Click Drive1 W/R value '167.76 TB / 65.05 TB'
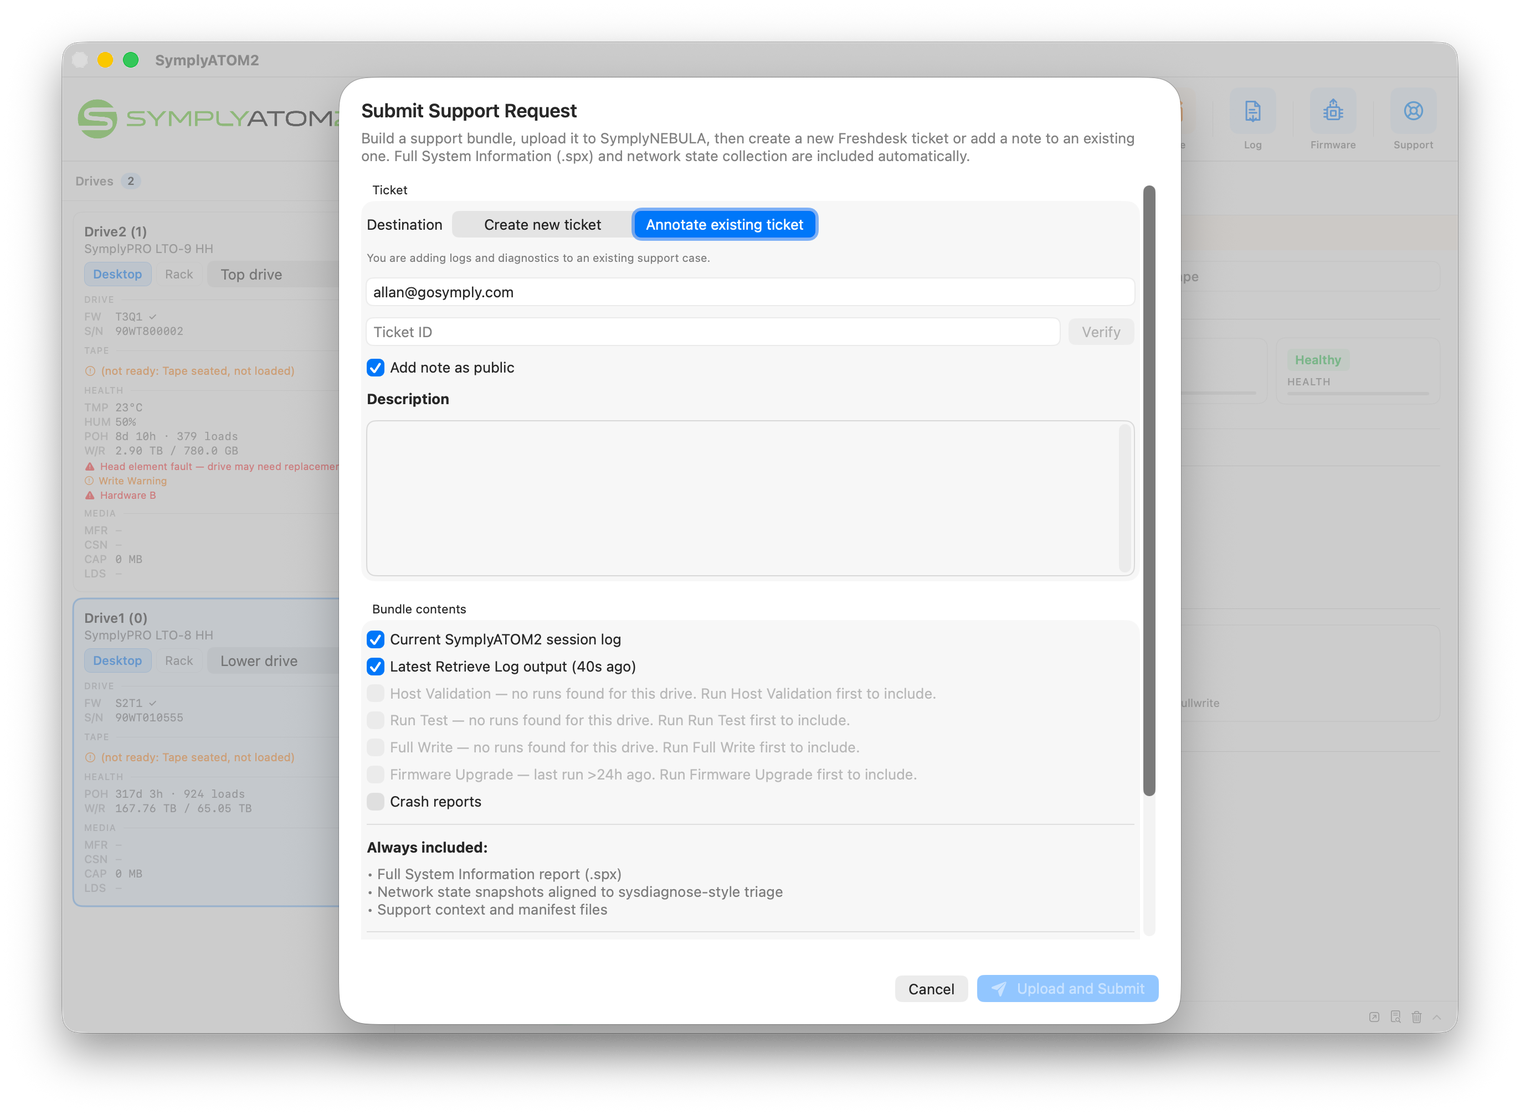Viewport: 1520px width, 1115px height. point(183,808)
